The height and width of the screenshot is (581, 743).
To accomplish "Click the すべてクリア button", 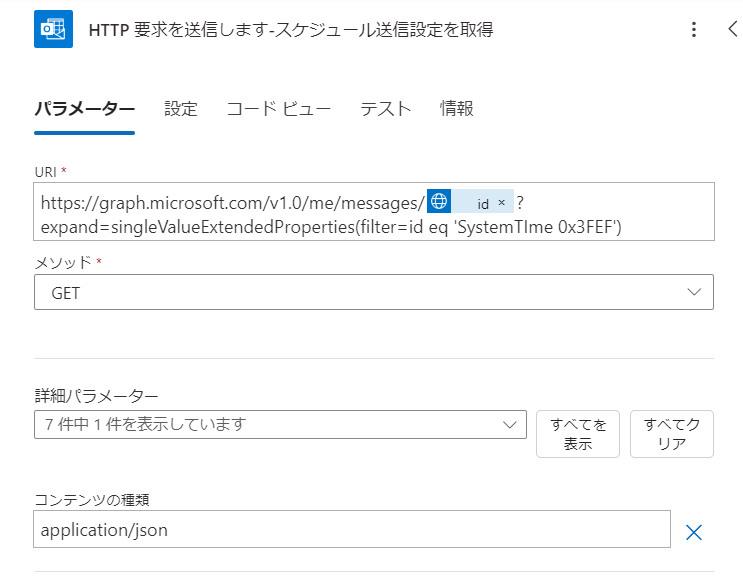I will [671, 434].
